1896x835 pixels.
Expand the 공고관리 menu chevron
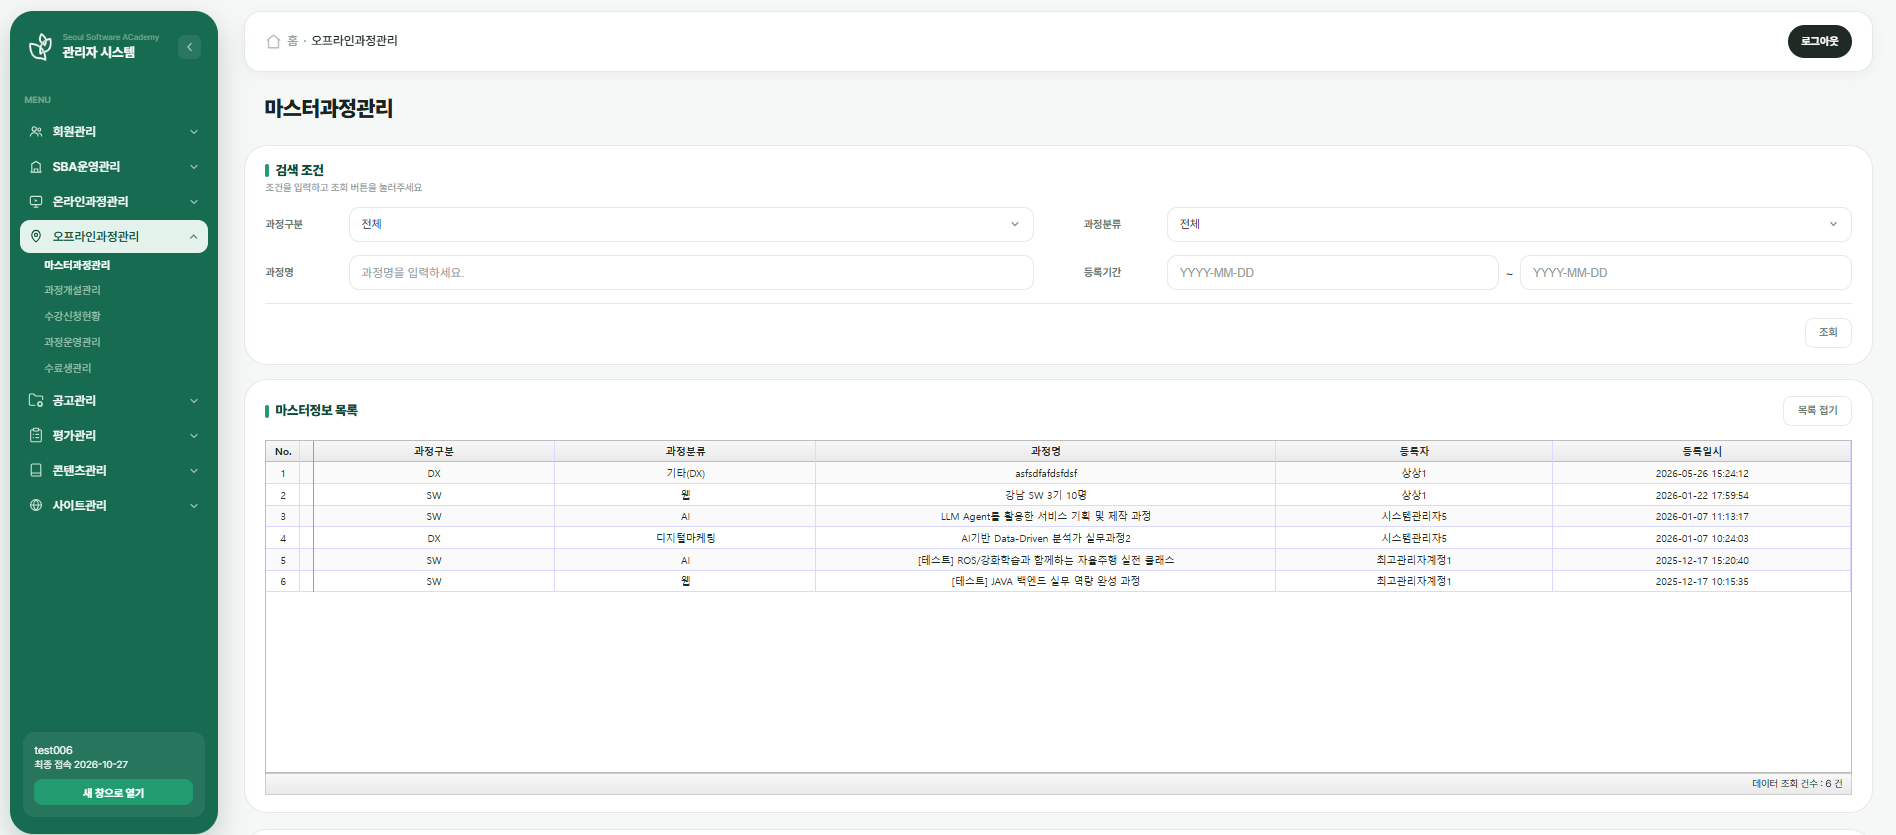pos(194,401)
